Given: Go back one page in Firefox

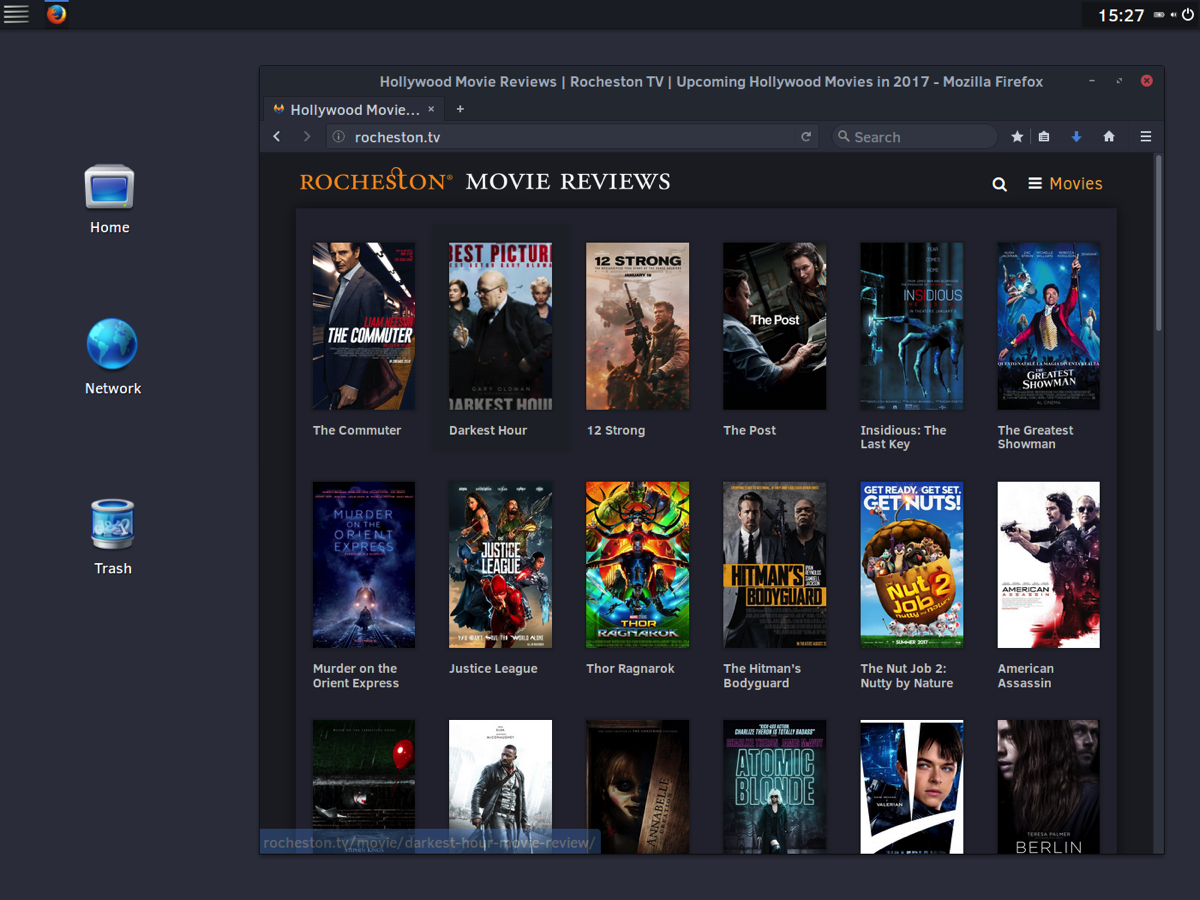Looking at the screenshot, I should [x=277, y=137].
